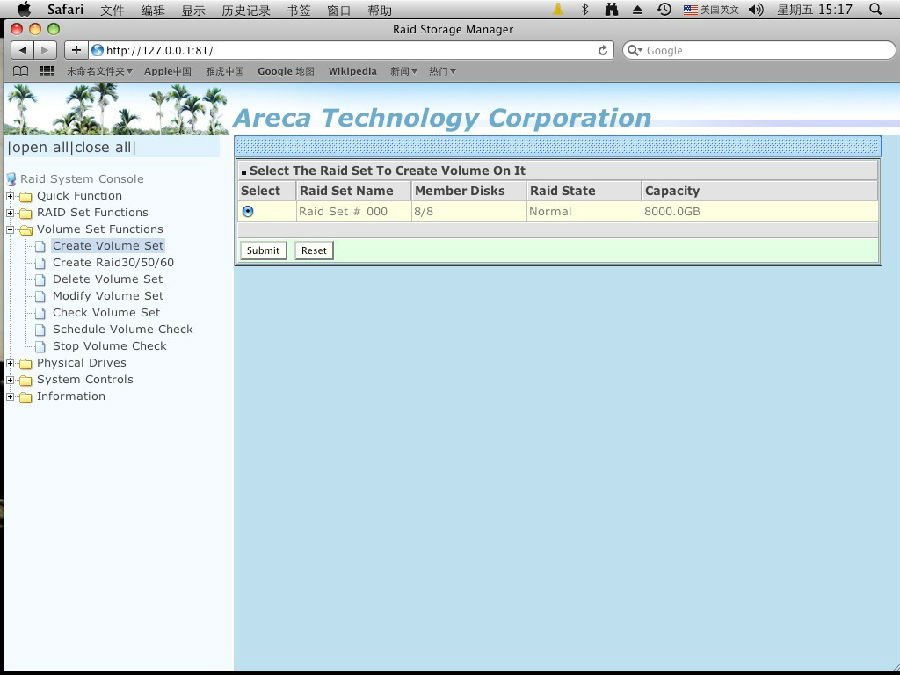The image size is (900, 675).
Task: Open the 未命名文件夹 bookmarks folder dropdown
Action: pos(100,71)
